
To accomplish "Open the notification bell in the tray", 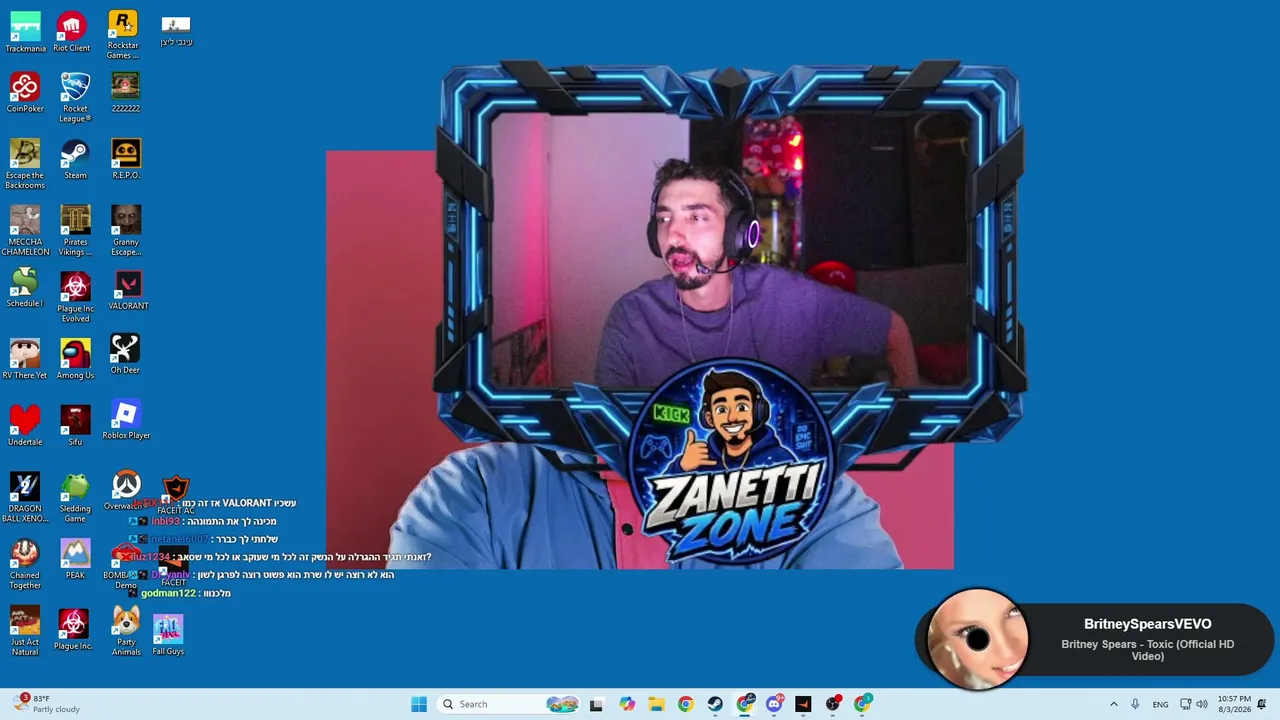I will coord(1262,704).
